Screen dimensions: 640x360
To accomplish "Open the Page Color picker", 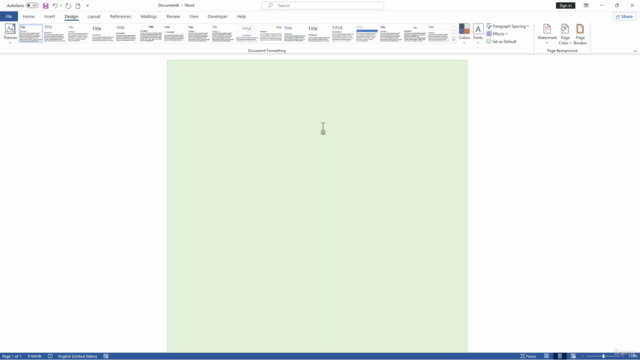I will [x=565, y=33].
